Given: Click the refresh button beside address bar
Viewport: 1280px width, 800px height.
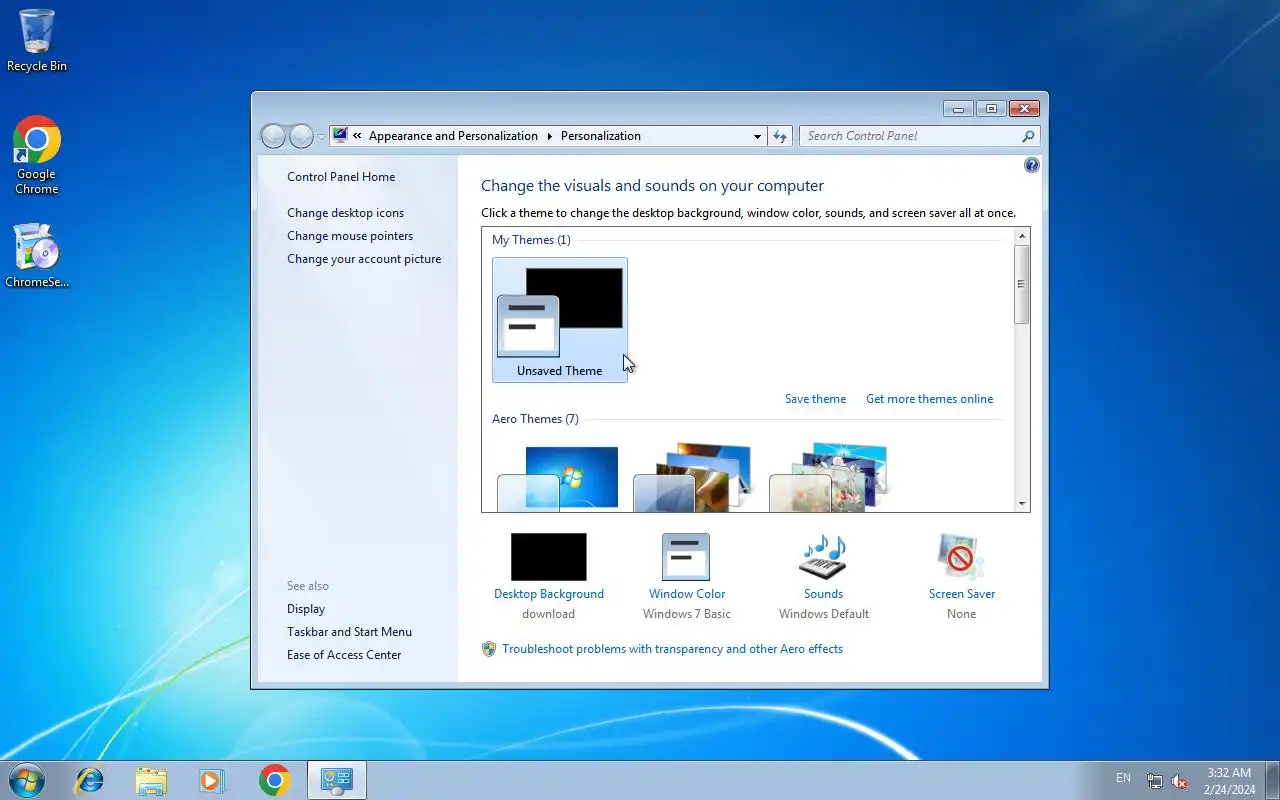Looking at the screenshot, I should (x=780, y=136).
